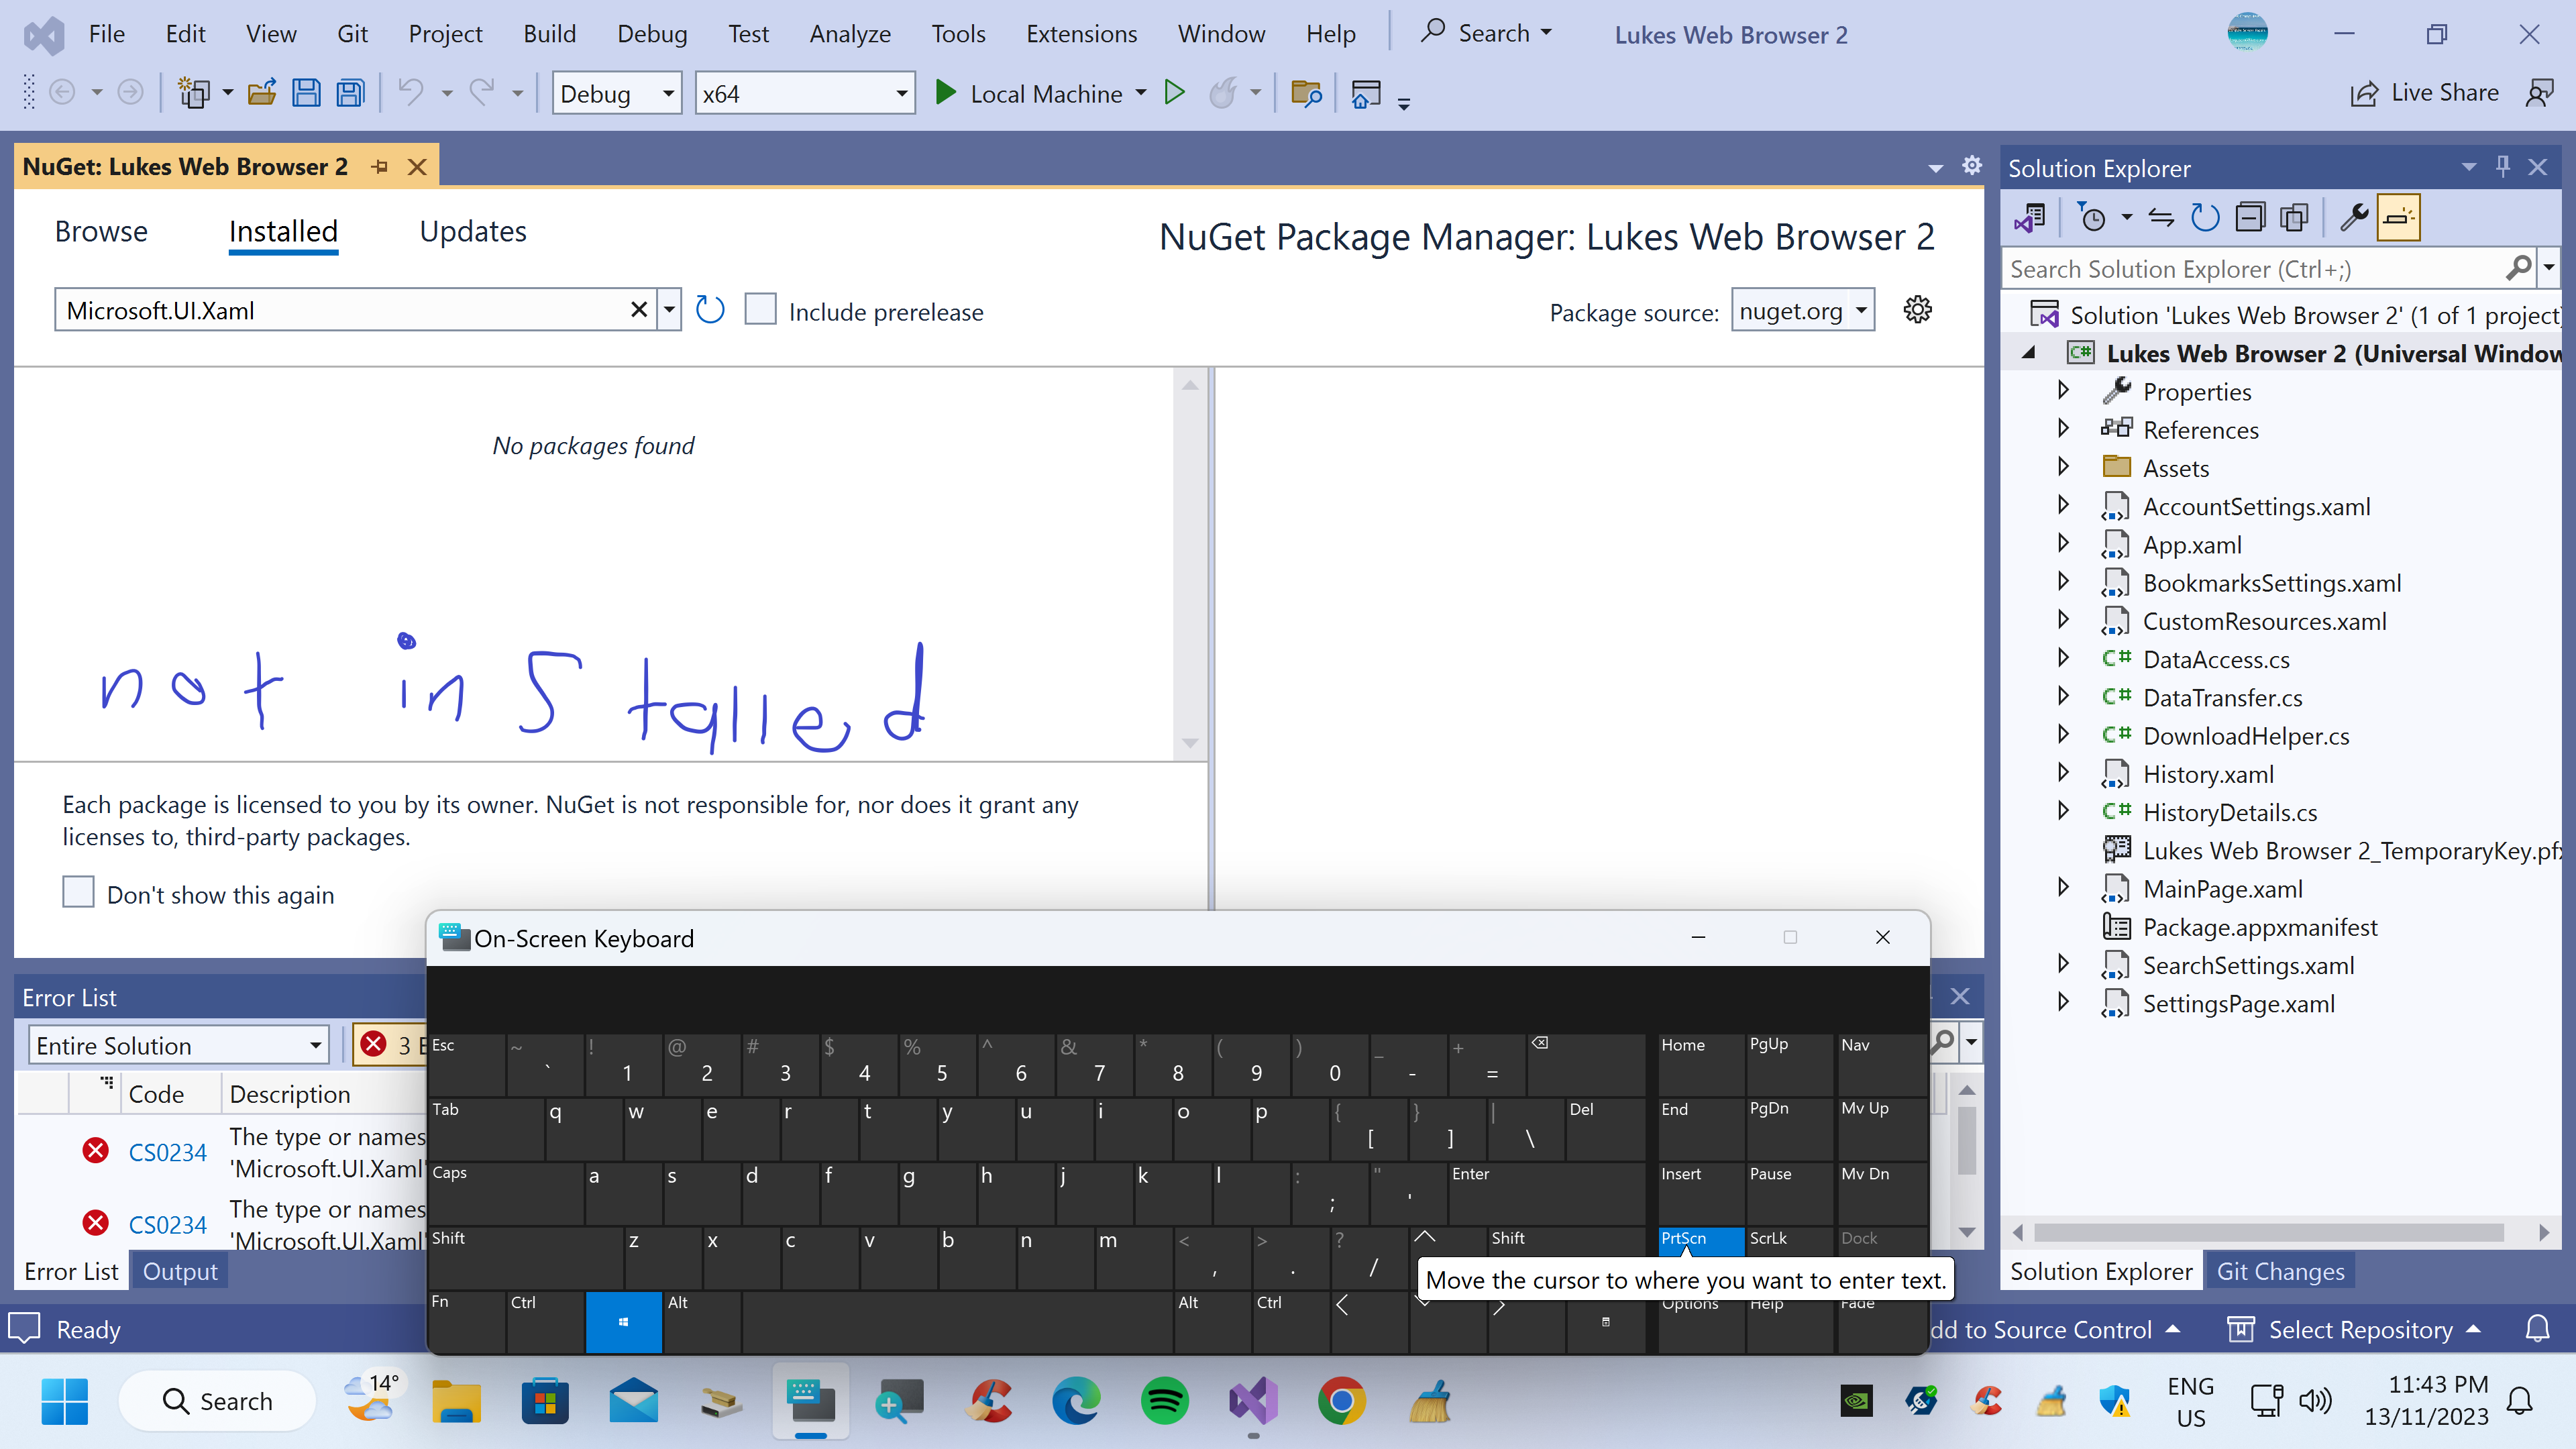2576x1449 pixels.
Task: Check the Don't show this again box
Action: point(78,893)
